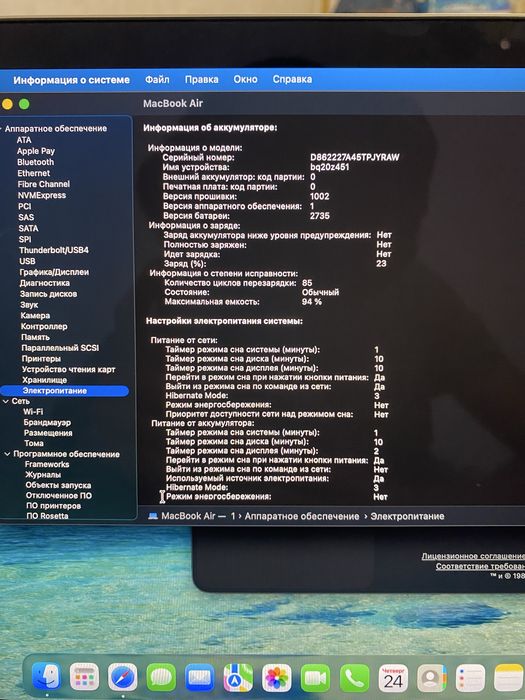Open the Файл menu
This screenshot has height=700, width=525.
coord(157,79)
